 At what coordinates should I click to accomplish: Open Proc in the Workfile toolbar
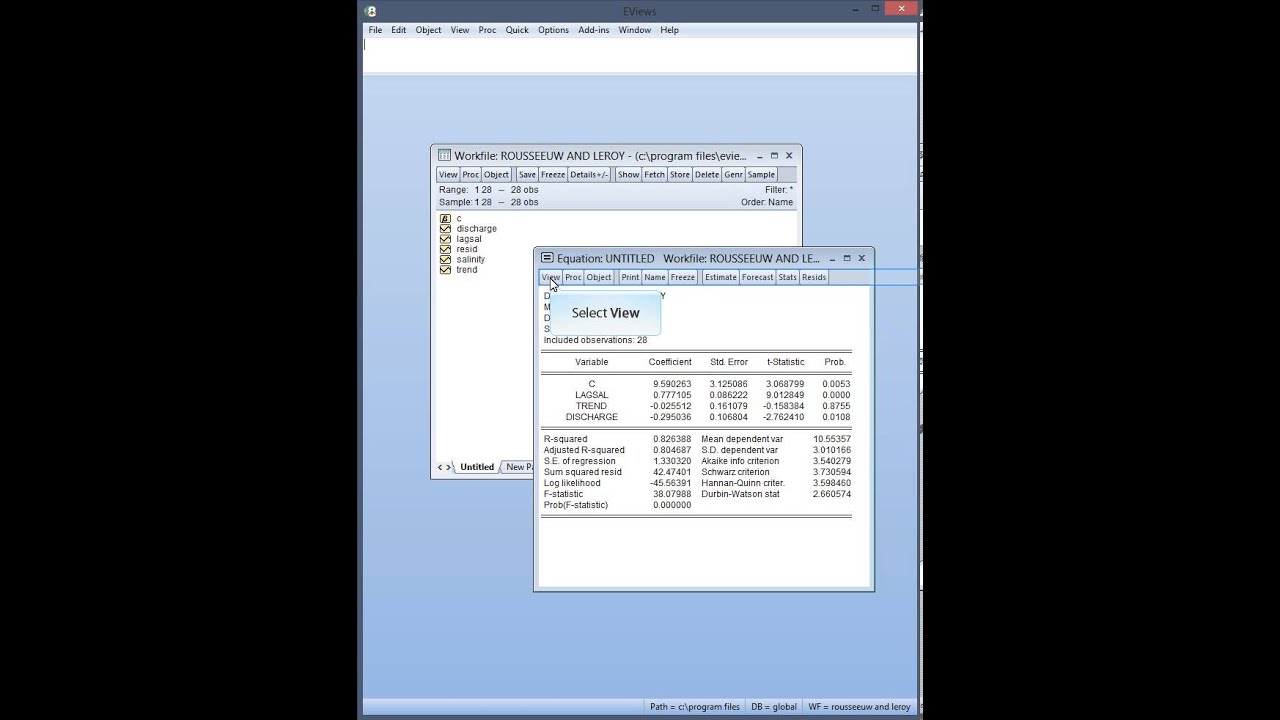click(x=470, y=175)
